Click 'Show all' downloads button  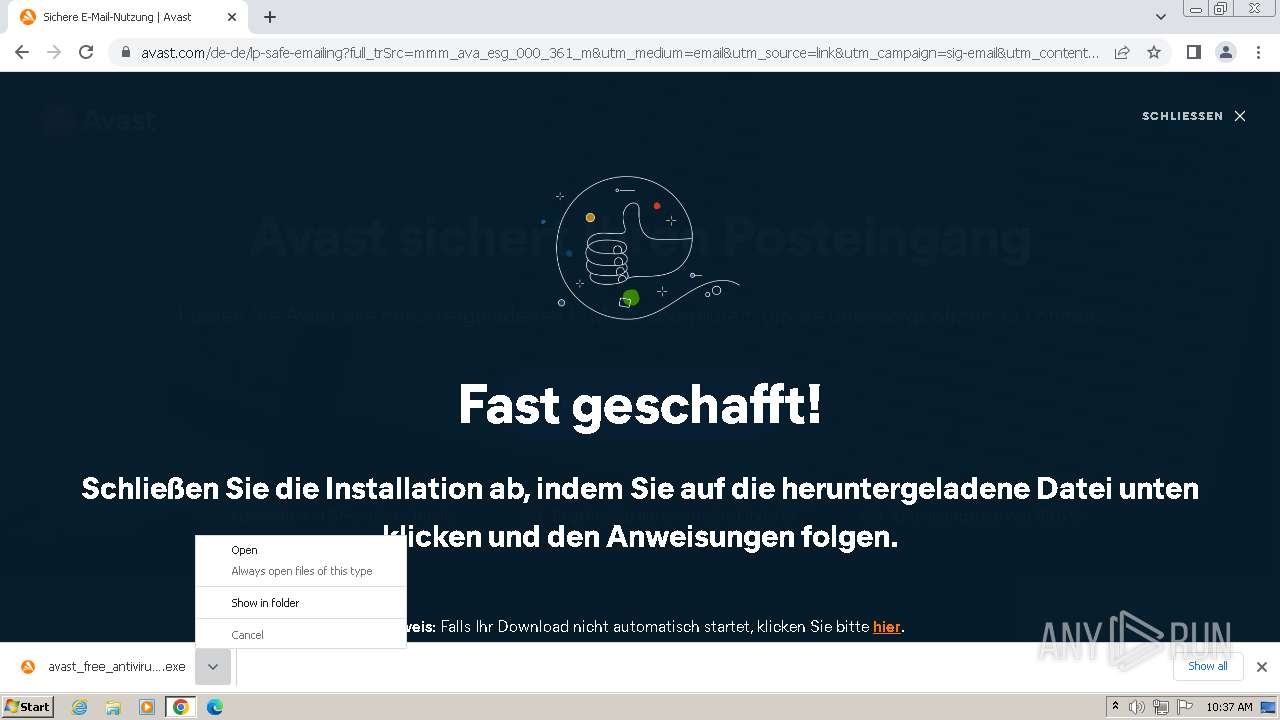pos(1208,666)
